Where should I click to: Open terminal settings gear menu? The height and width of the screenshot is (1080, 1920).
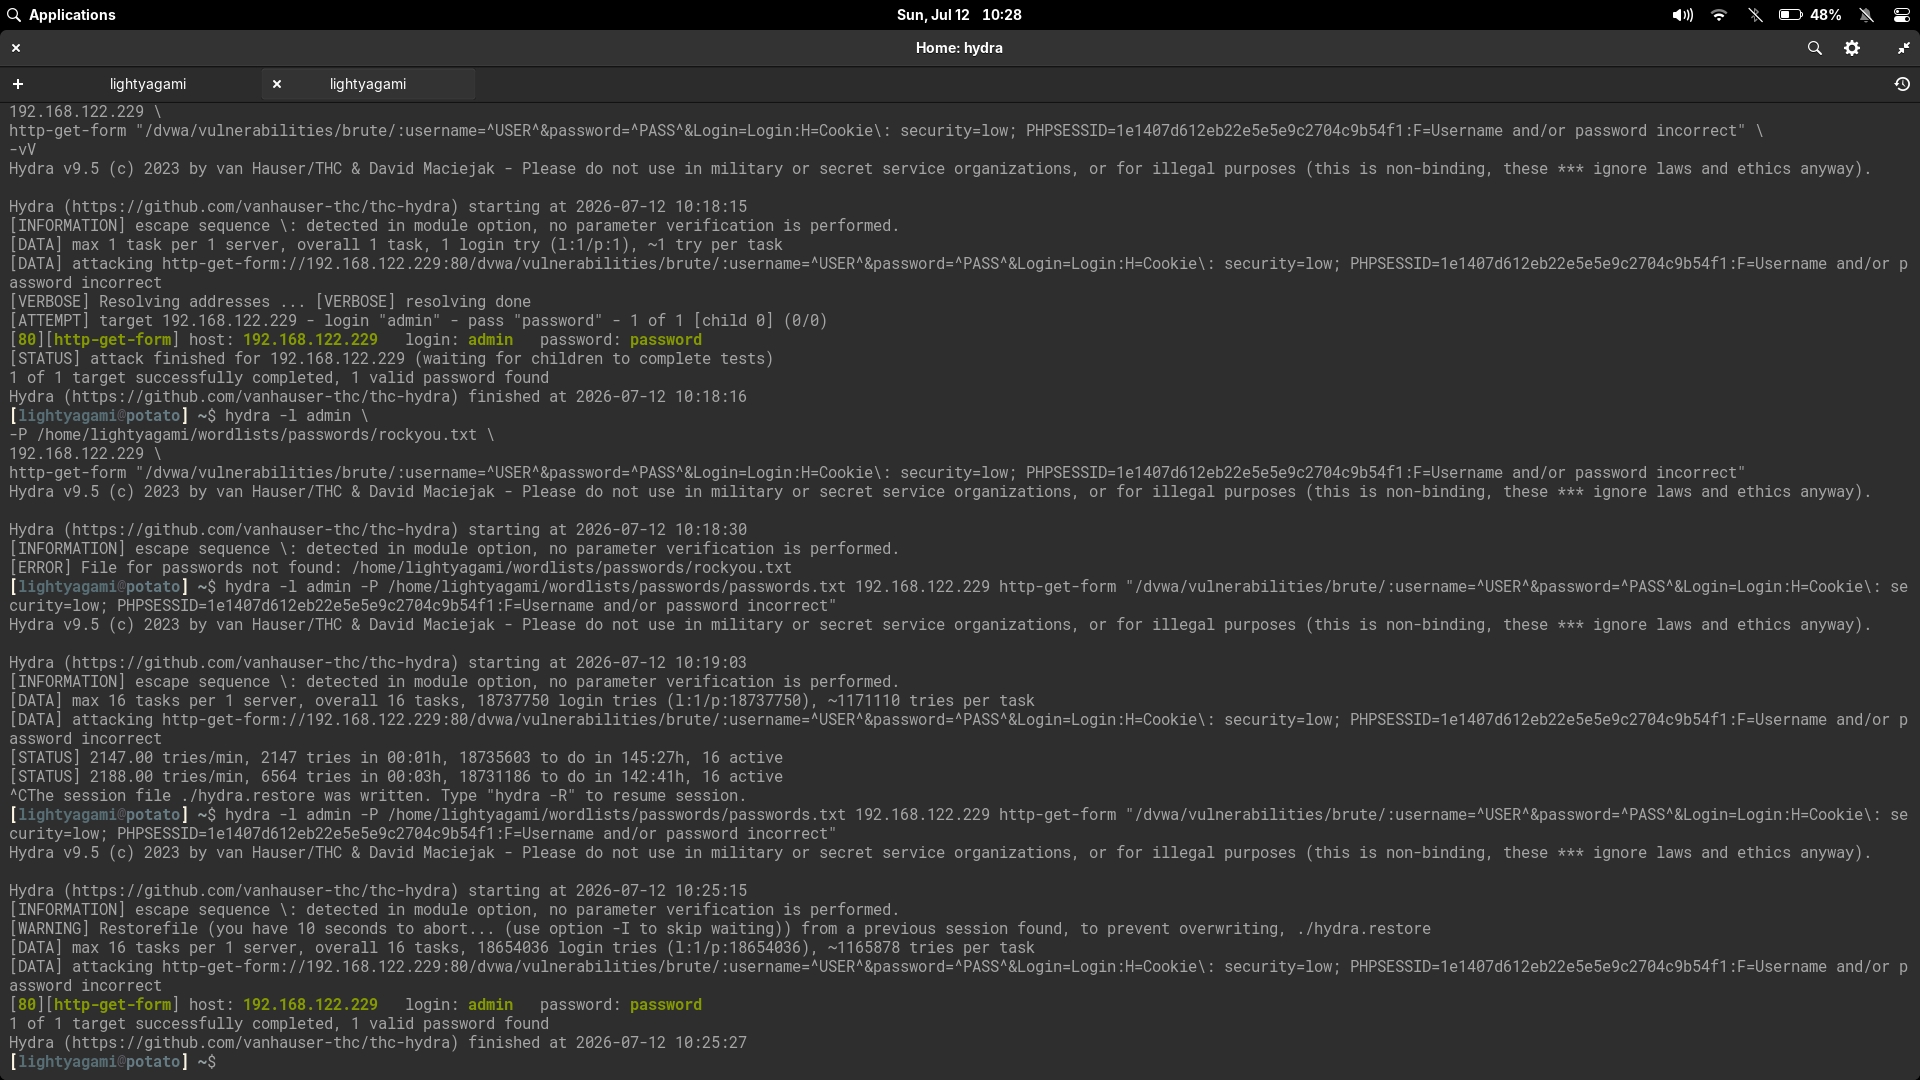click(1852, 48)
